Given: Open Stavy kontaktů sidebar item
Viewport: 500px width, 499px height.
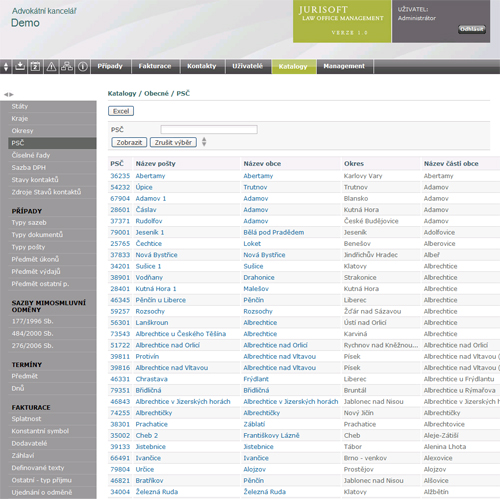Looking at the screenshot, I should (x=52, y=180).
